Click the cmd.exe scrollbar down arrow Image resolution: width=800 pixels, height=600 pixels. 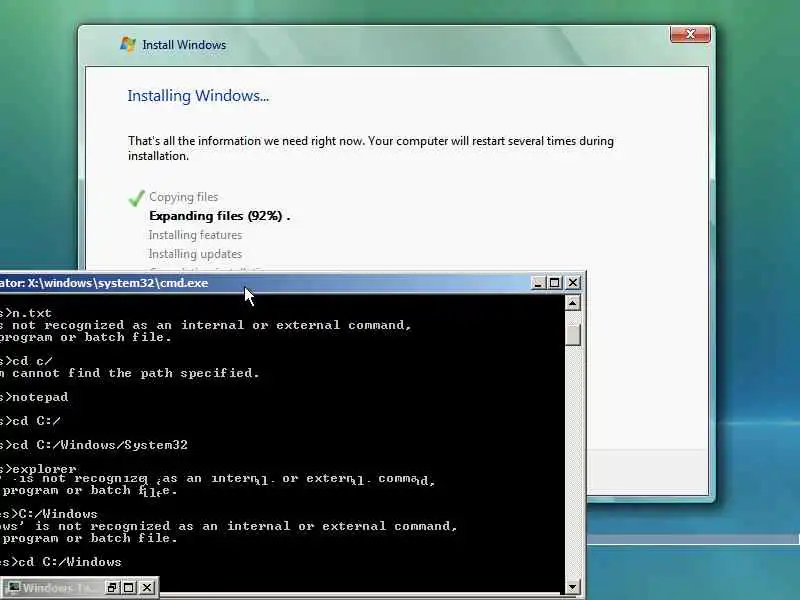point(572,587)
